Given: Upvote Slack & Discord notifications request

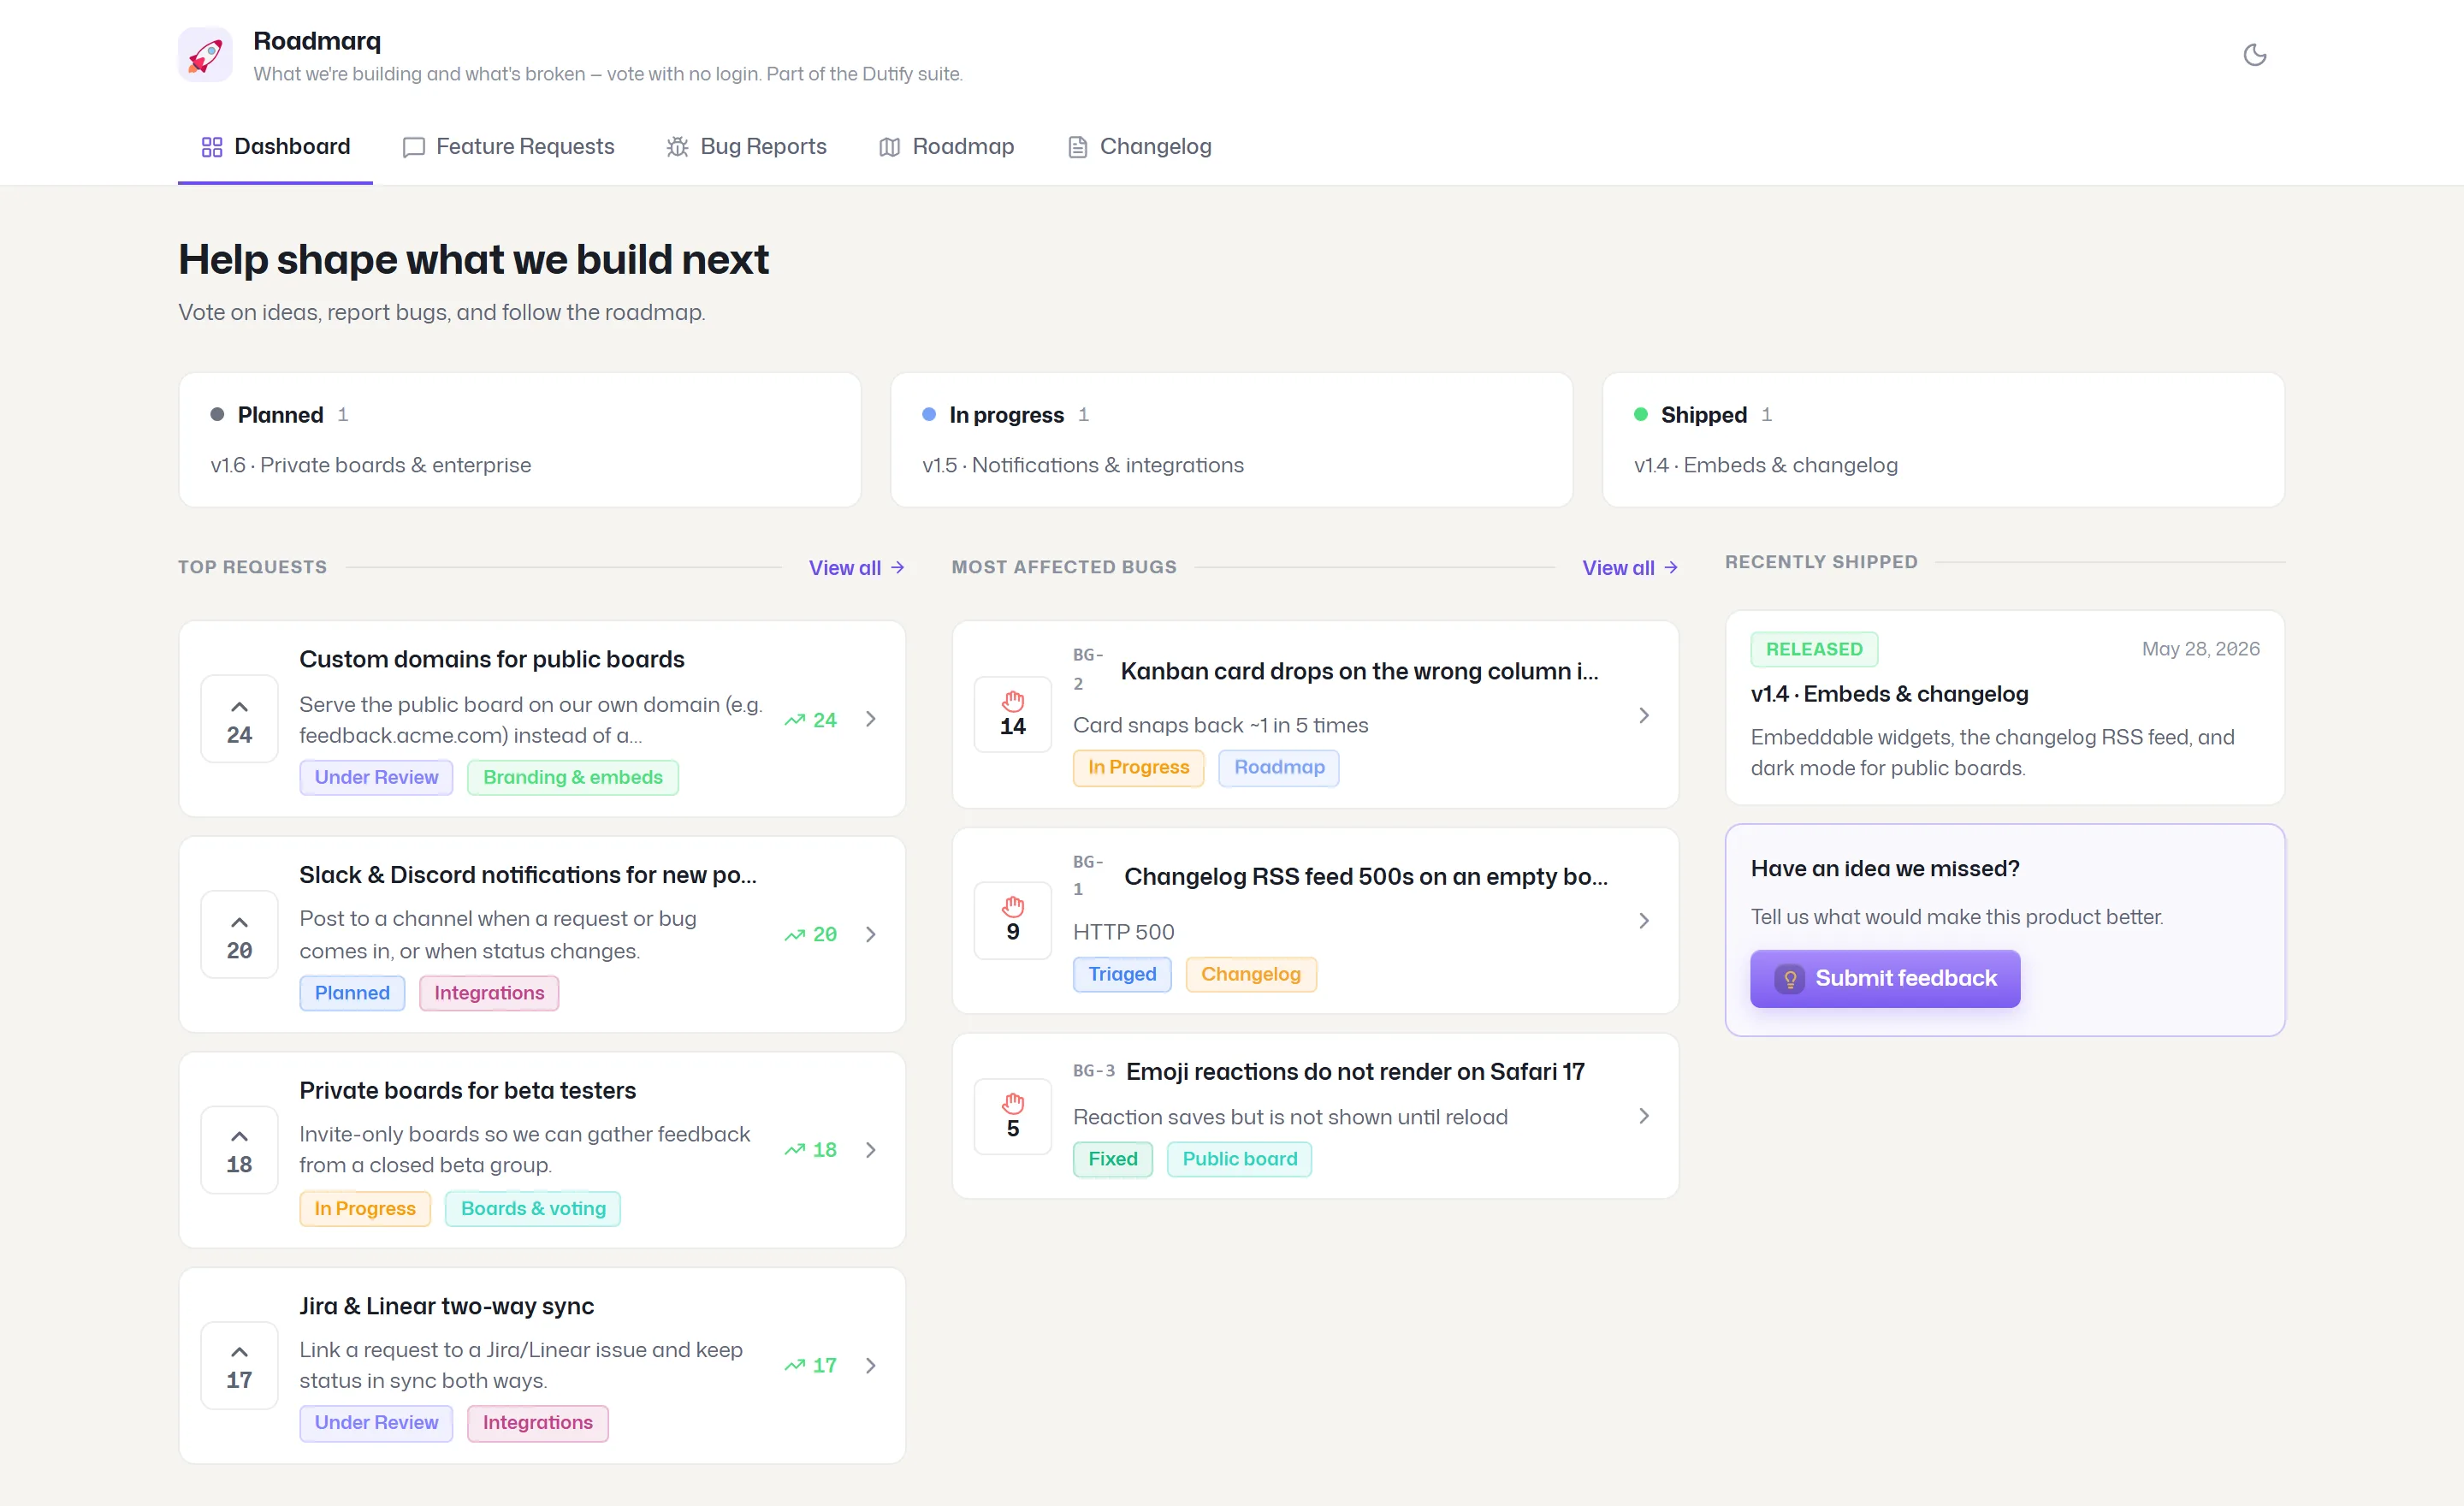Looking at the screenshot, I should pos(239,935).
